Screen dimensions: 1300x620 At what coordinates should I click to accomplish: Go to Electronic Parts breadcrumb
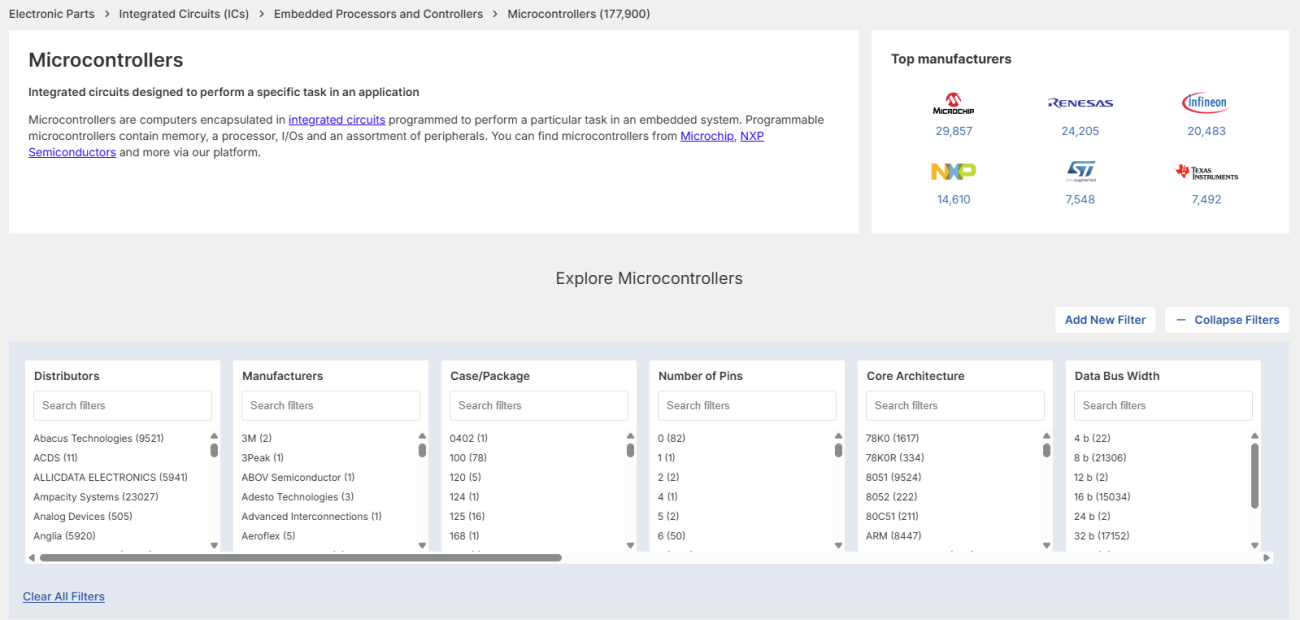click(52, 14)
